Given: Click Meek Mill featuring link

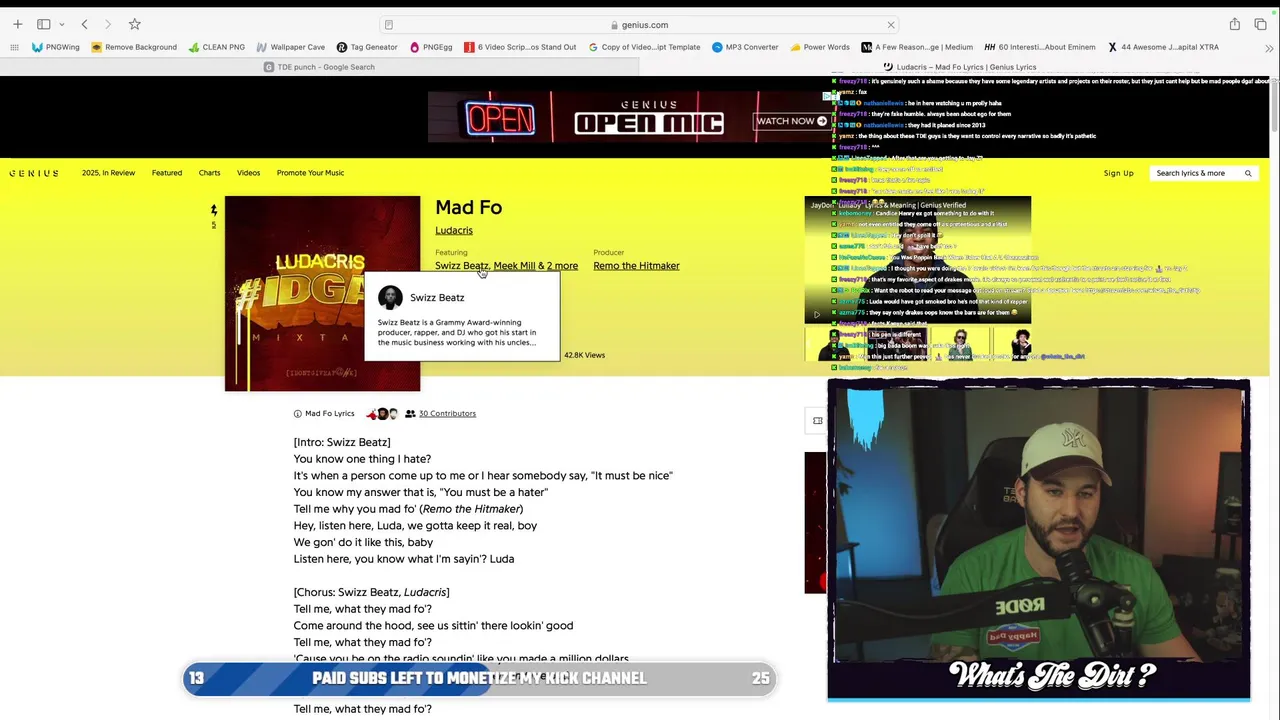Looking at the screenshot, I should point(514,266).
